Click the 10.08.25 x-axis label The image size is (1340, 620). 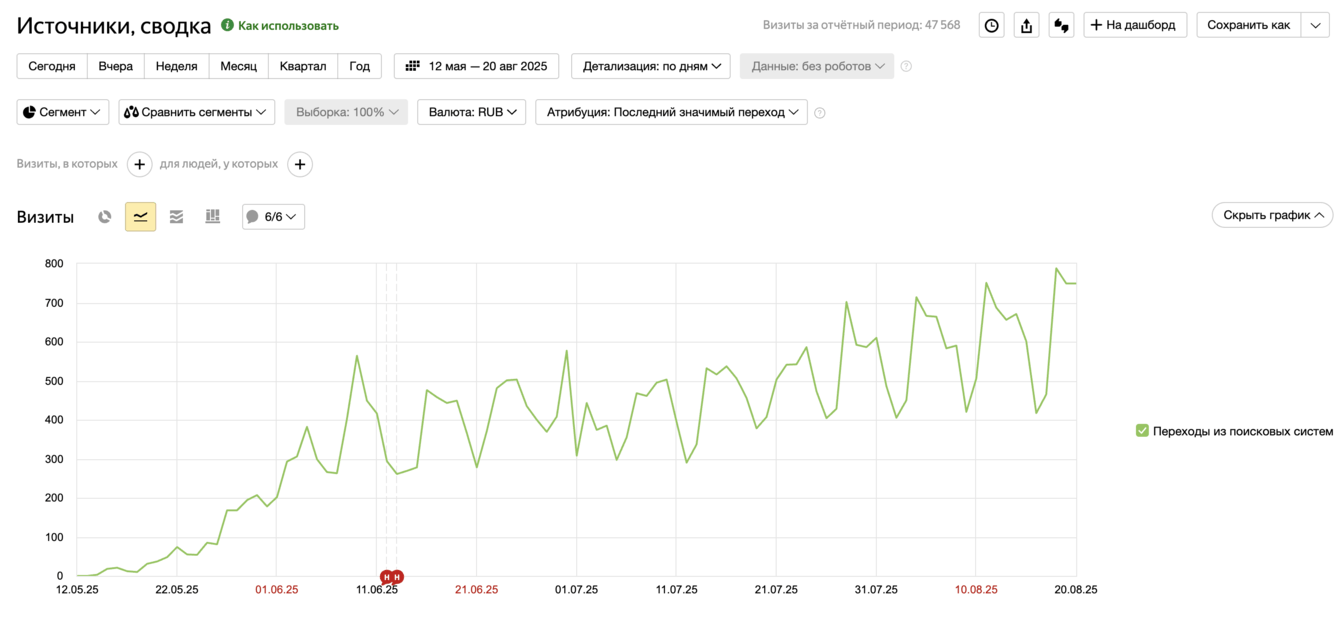click(x=976, y=590)
